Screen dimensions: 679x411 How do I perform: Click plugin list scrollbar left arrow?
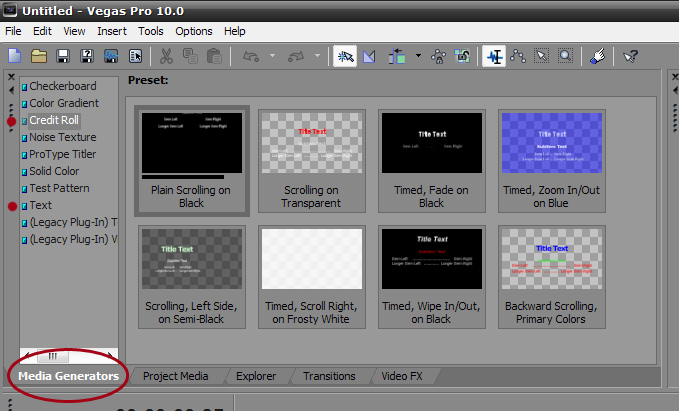[x=27, y=356]
